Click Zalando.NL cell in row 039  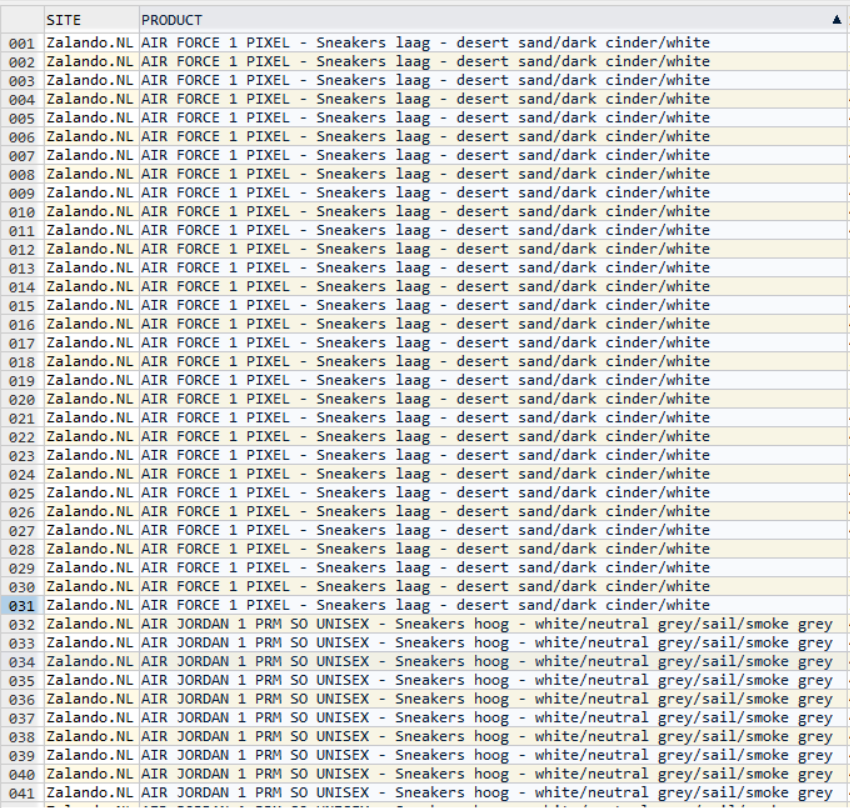pos(92,755)
